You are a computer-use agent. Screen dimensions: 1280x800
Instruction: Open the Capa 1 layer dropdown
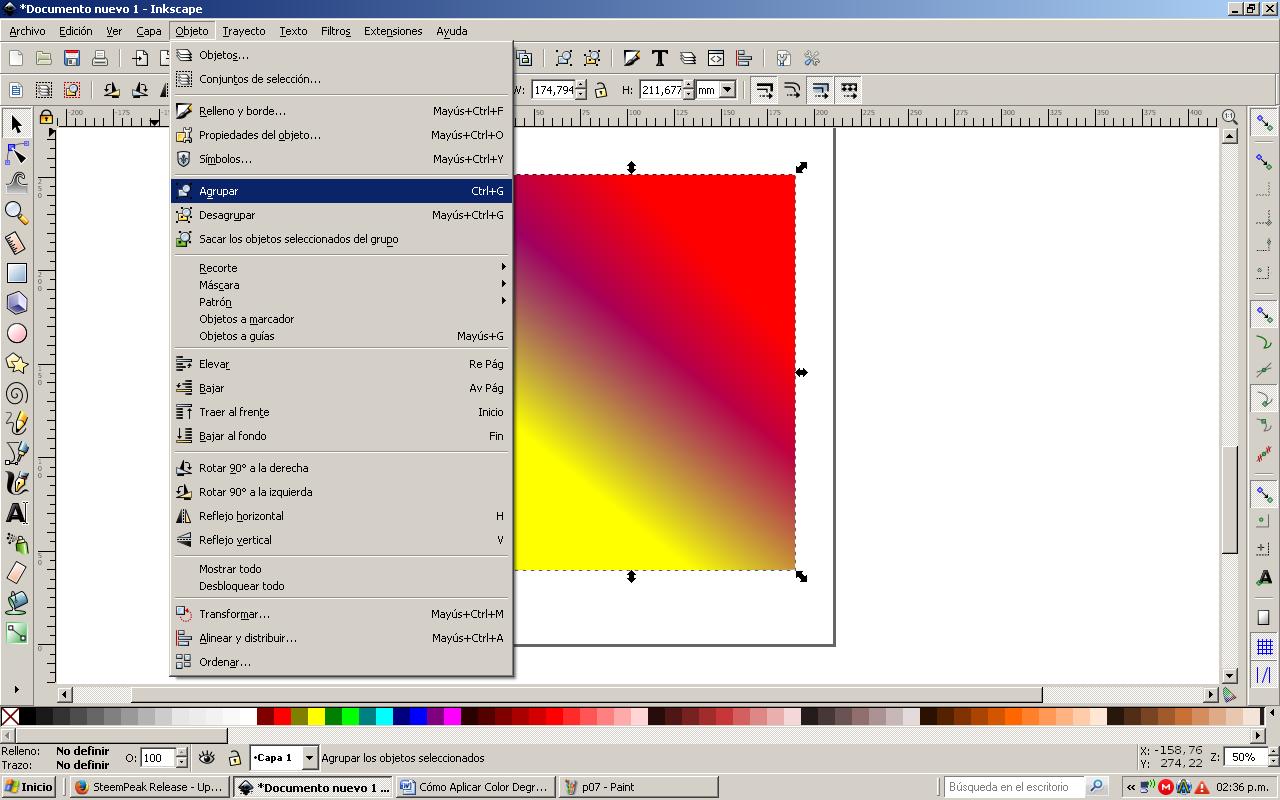(309, 758)
